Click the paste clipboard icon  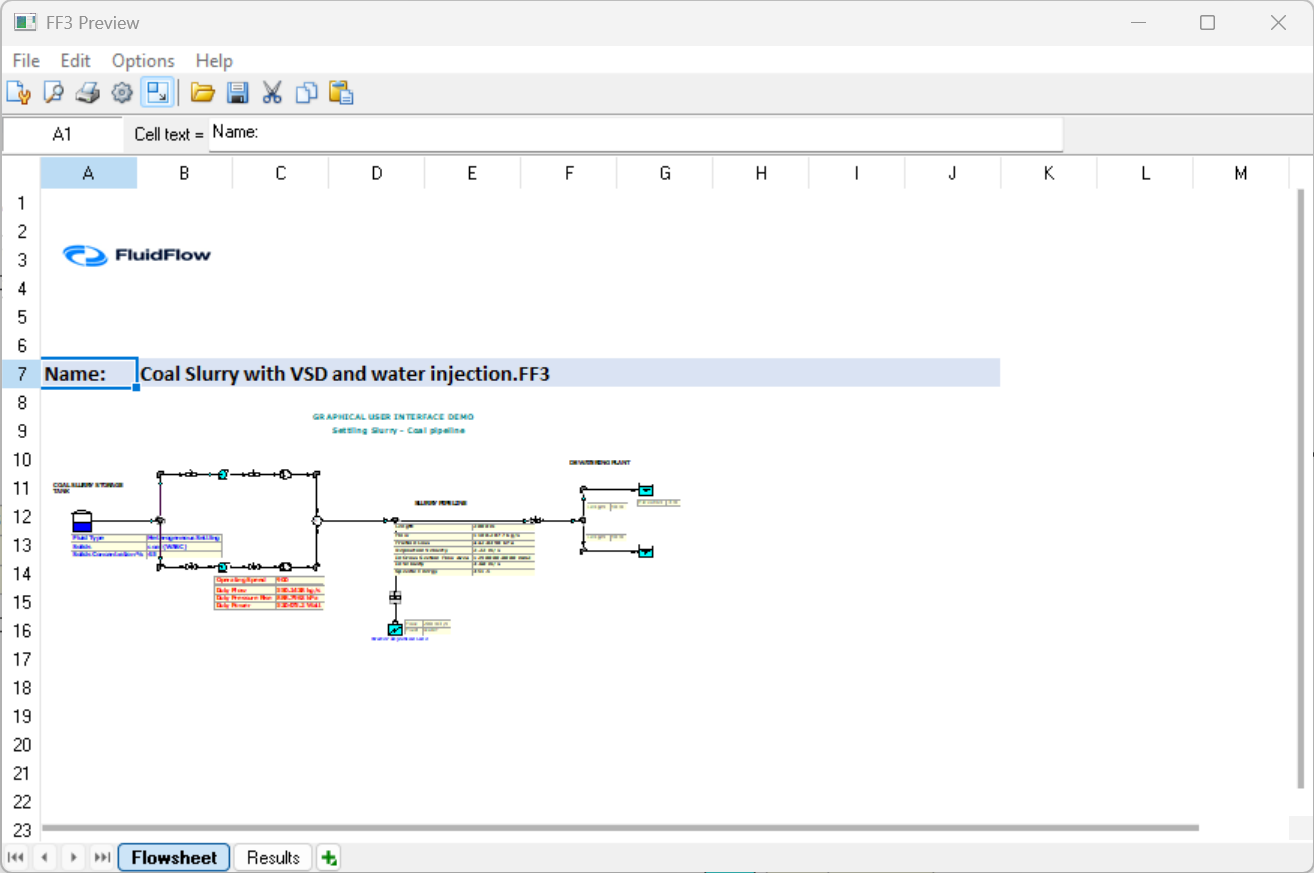point(341,93)
